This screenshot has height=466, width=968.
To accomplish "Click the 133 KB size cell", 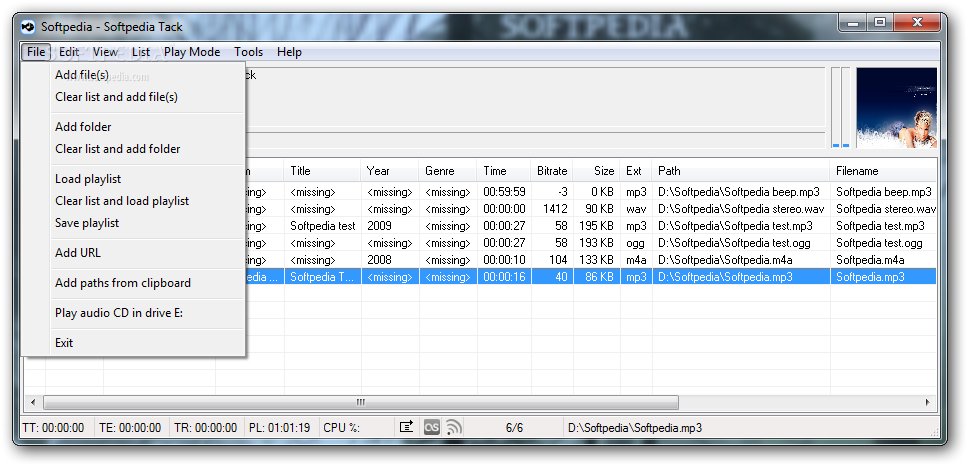I will point(596,260).
